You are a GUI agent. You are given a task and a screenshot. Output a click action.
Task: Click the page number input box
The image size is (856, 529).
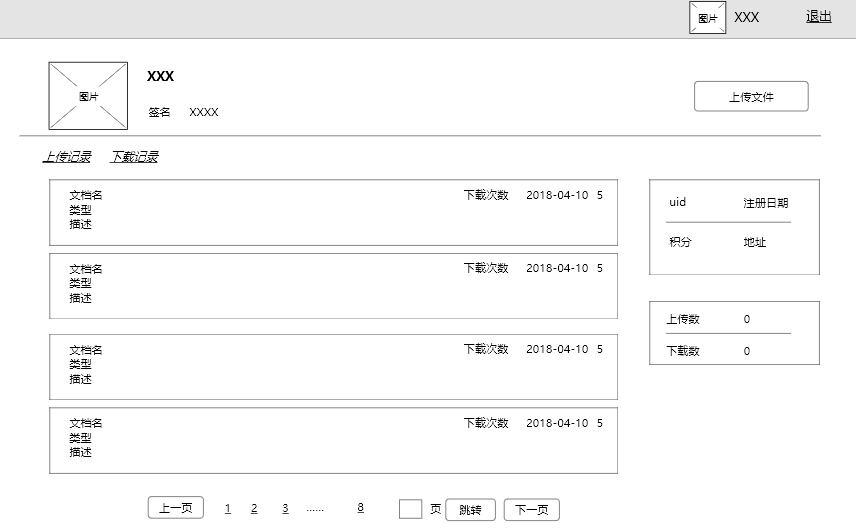pos(410,509)
